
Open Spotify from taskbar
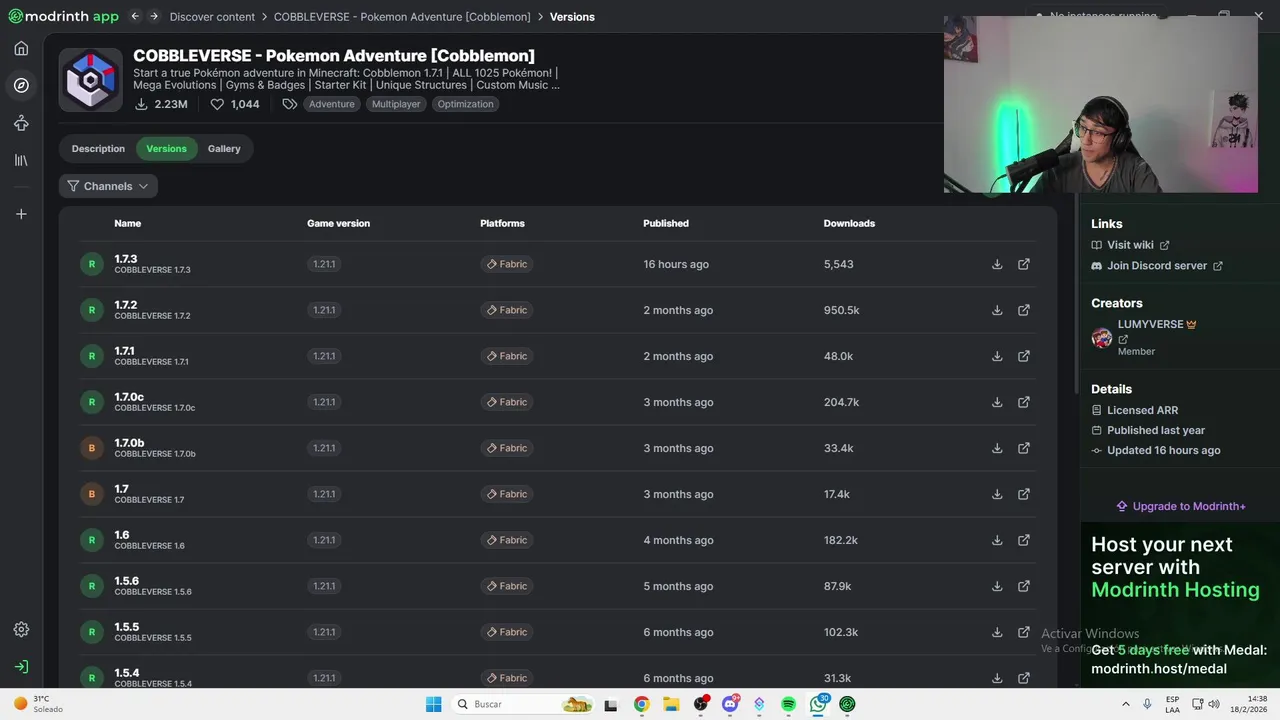(788, 704)
